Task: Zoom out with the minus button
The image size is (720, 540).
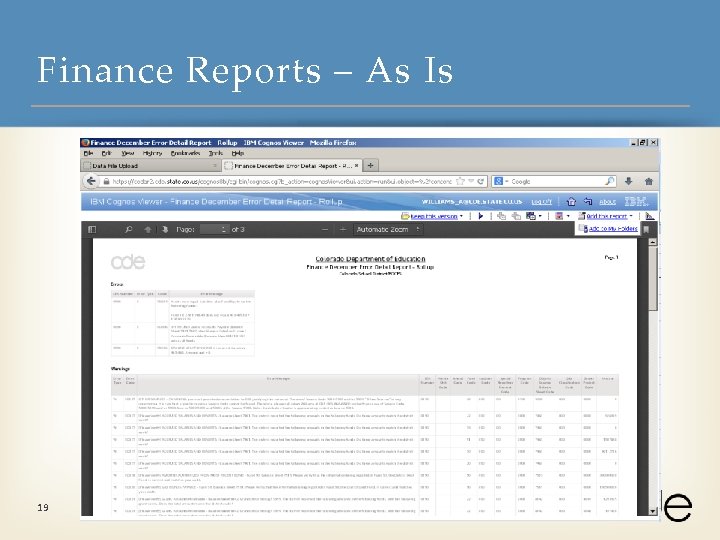Action: pyautogui.click(x=325, y=229)
